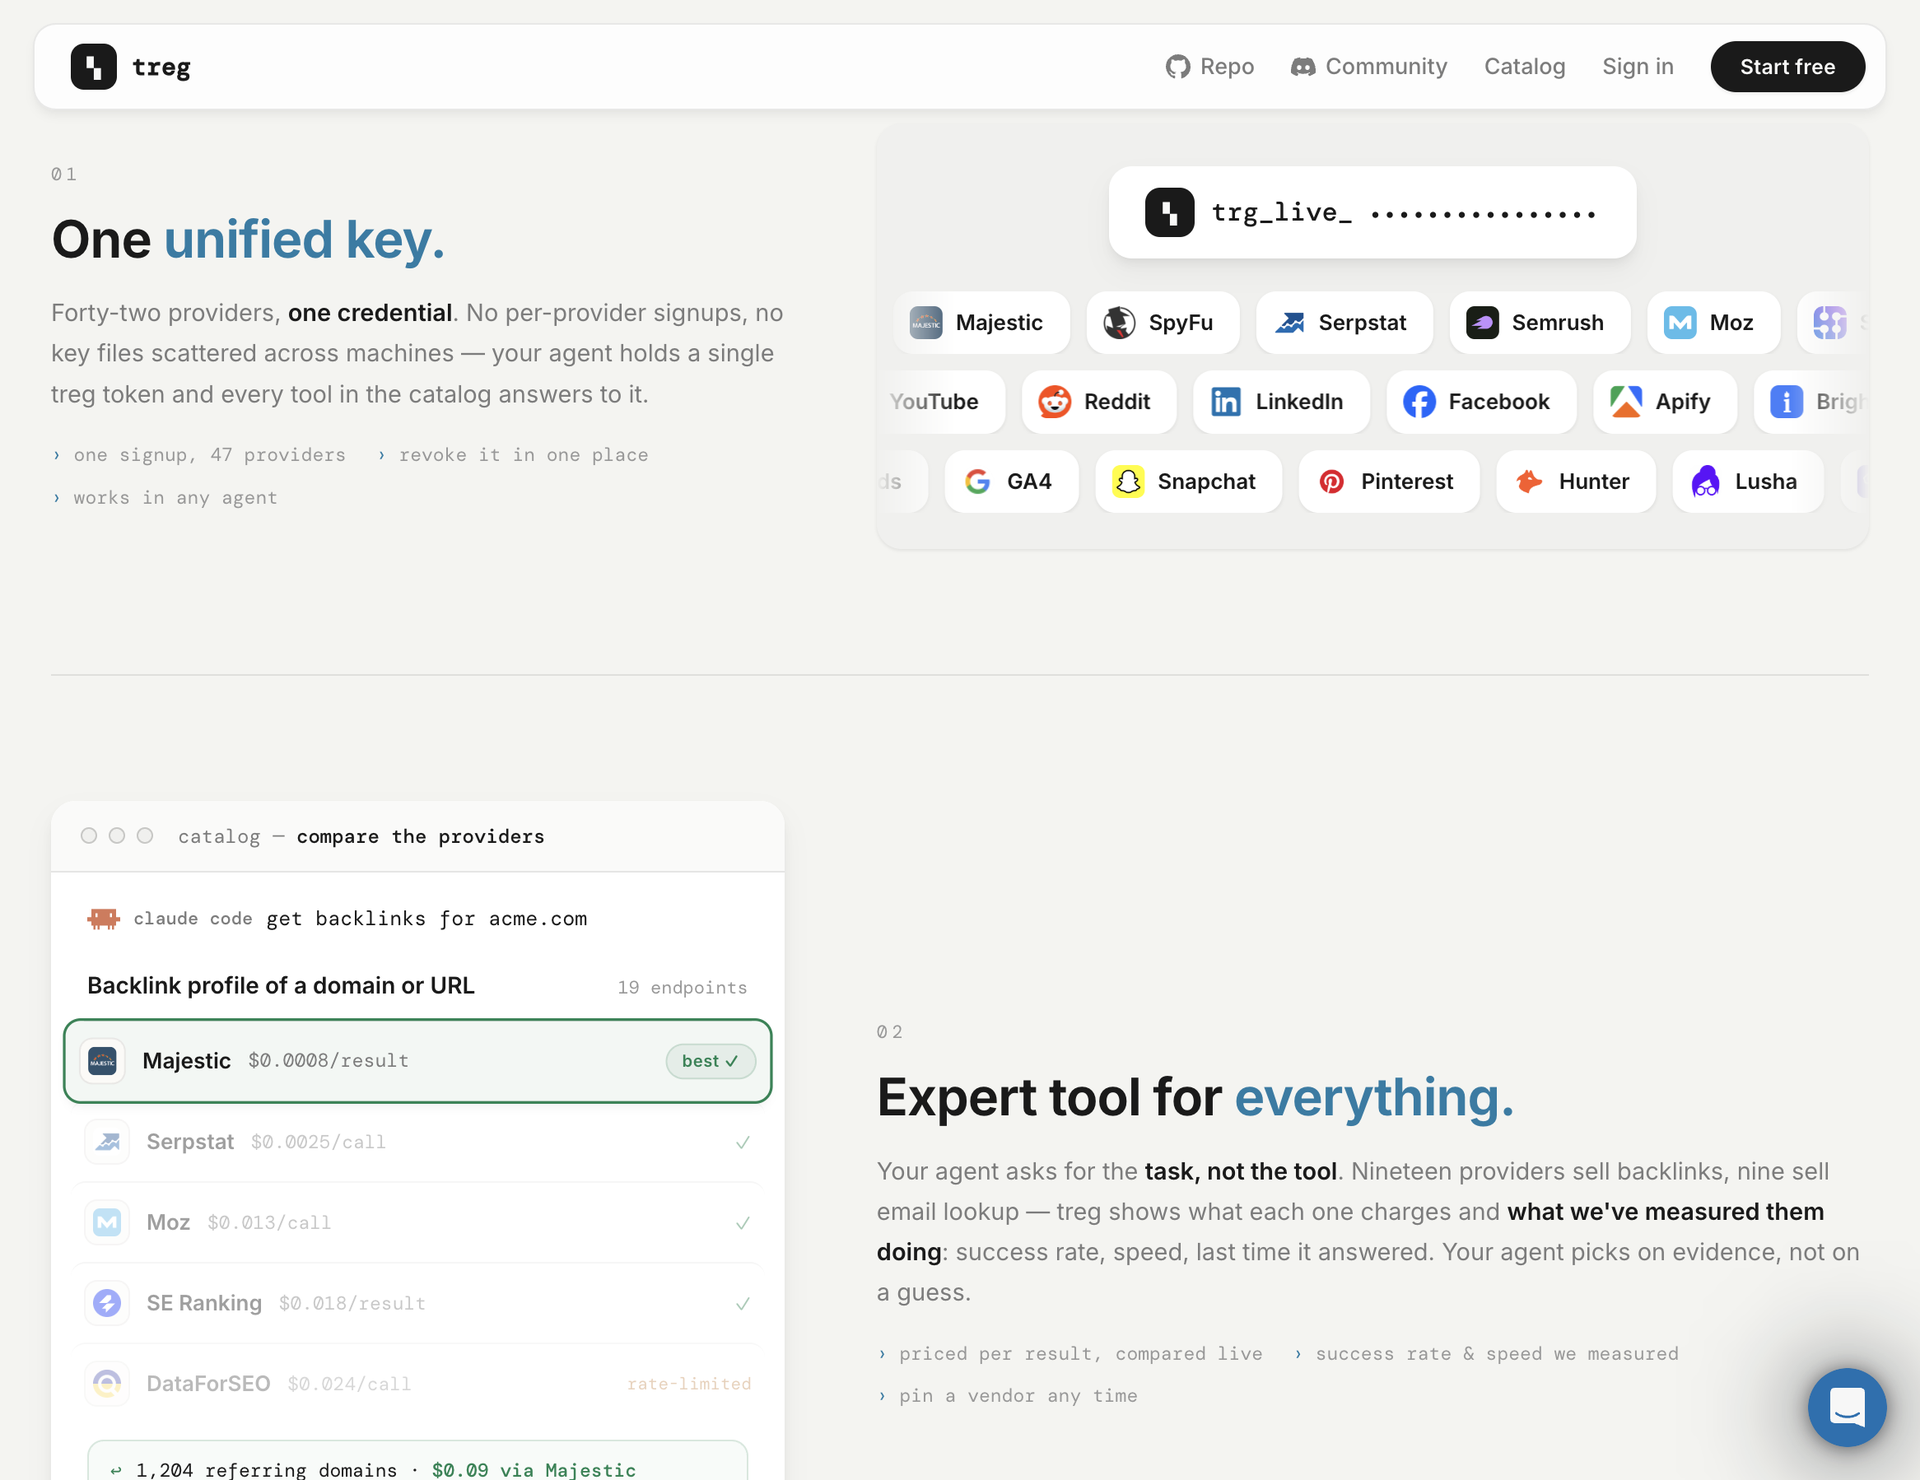This screenshot has height=1480, width=1920.
Task: Go to the Catalog page
Action: 1525,67
